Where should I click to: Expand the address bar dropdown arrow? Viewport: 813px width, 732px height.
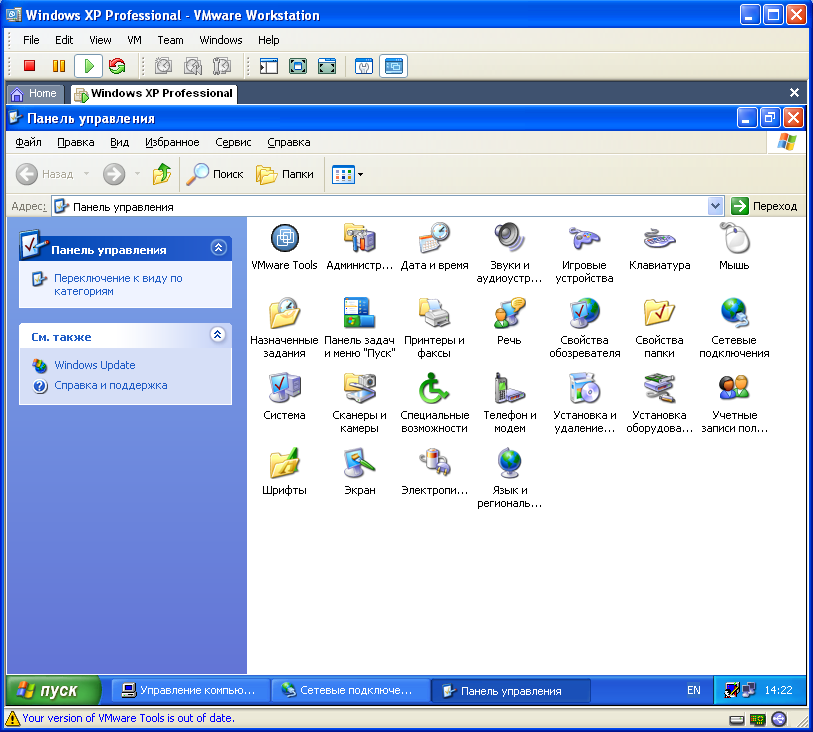tap(716, 206)
